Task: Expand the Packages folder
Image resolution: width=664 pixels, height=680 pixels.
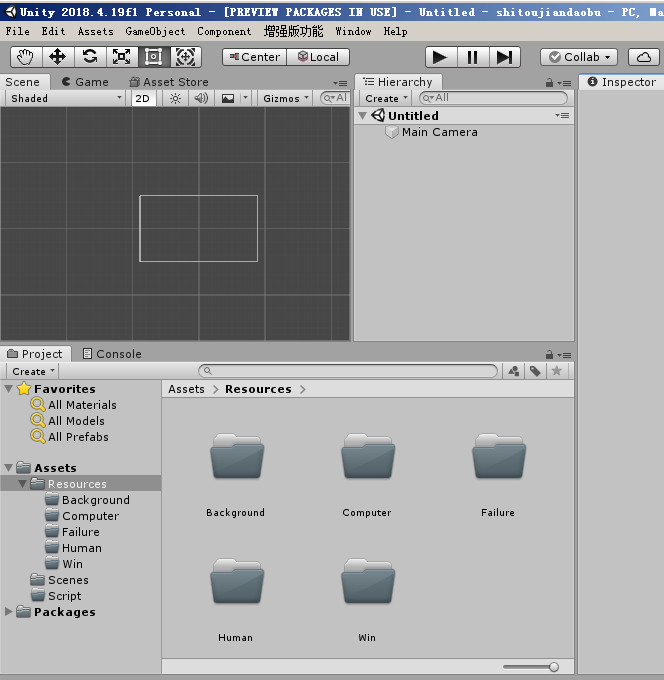Action: click(8, 611)
